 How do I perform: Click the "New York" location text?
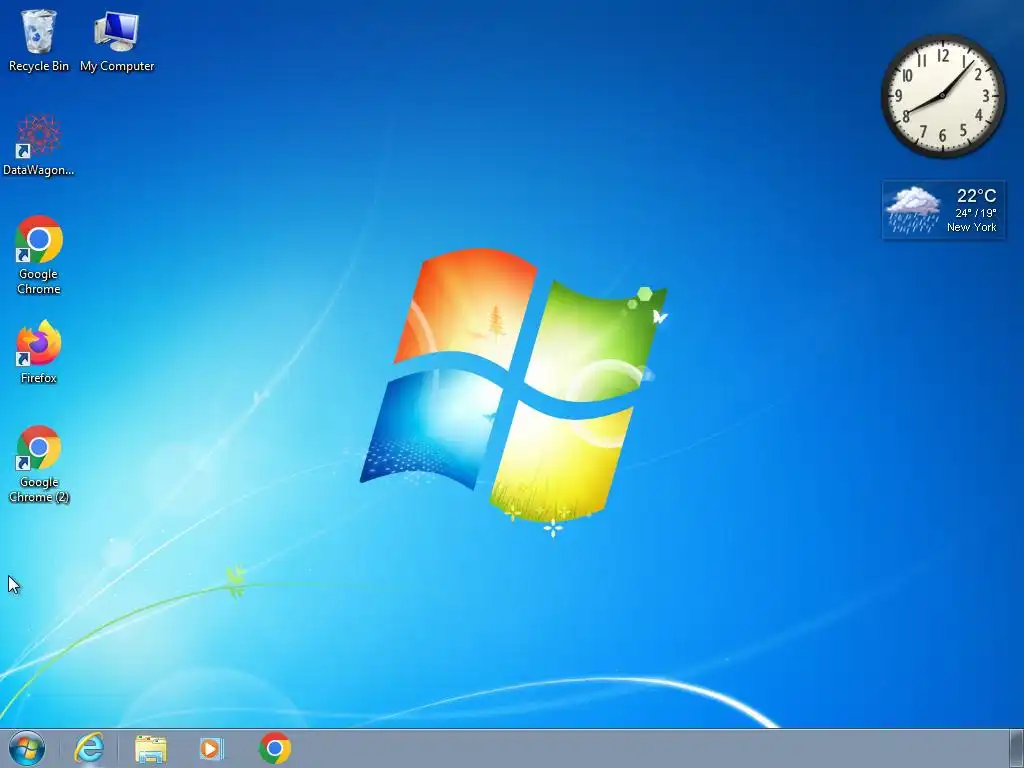[x=972, y=227]
